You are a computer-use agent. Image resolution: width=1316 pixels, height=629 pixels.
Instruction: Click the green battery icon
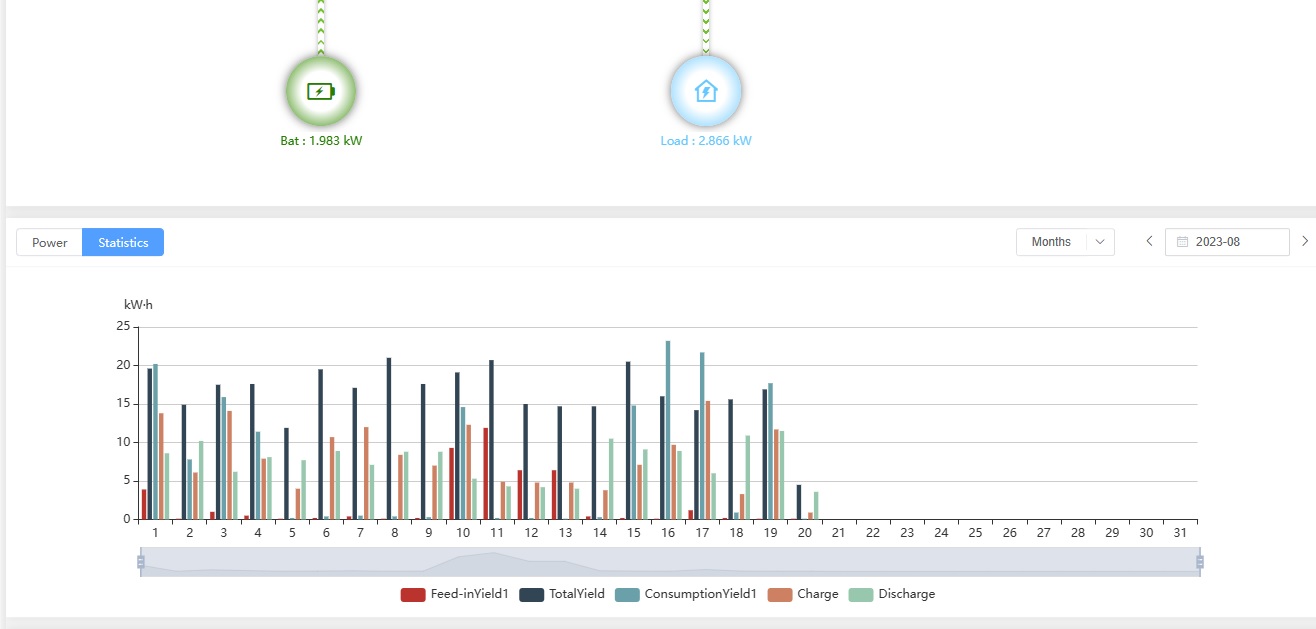pos(320,92)
